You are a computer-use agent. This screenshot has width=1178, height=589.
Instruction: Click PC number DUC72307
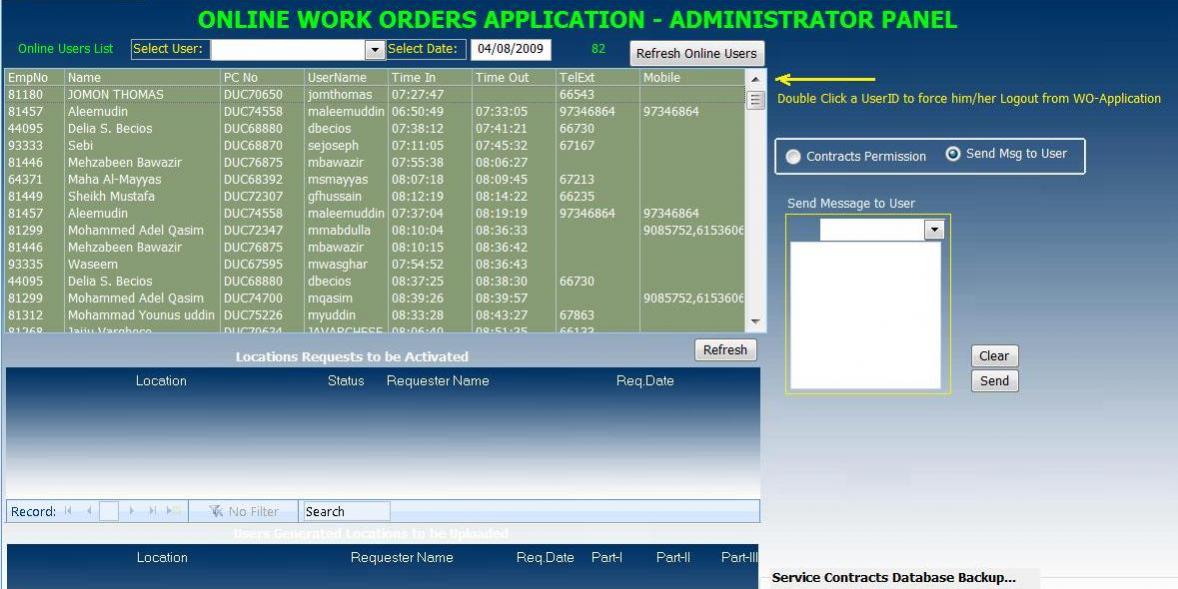point(253,197)
